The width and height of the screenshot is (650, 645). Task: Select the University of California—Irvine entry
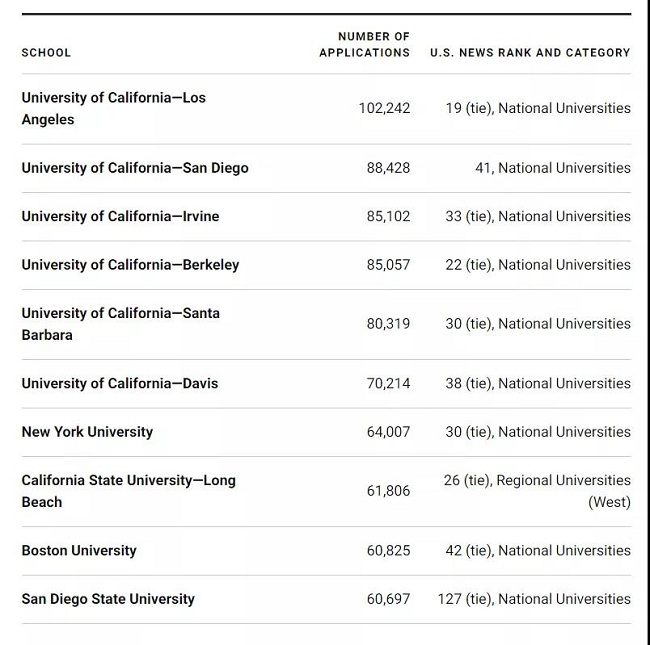(120, 216)
